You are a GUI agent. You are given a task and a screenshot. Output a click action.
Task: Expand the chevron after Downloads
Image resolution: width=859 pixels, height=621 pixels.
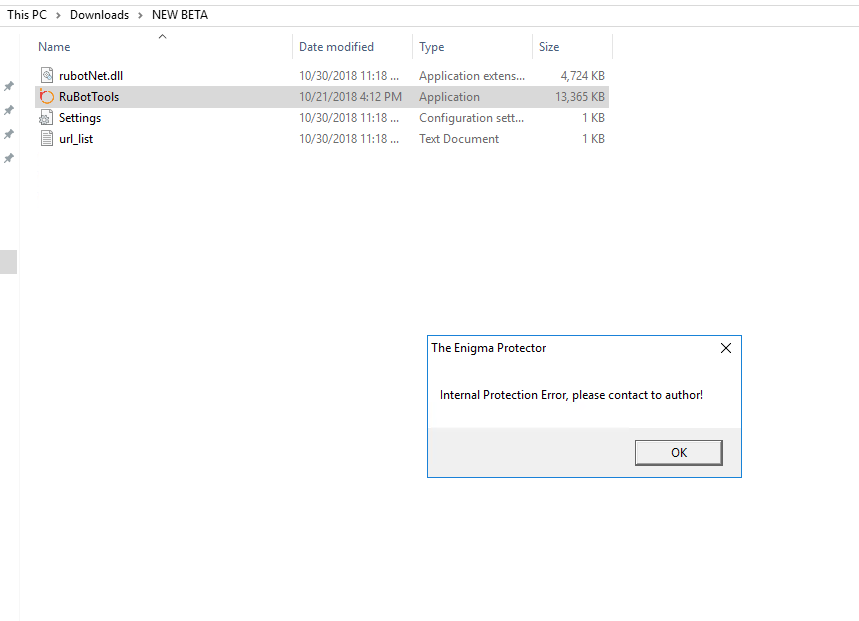tap(140, 15)
